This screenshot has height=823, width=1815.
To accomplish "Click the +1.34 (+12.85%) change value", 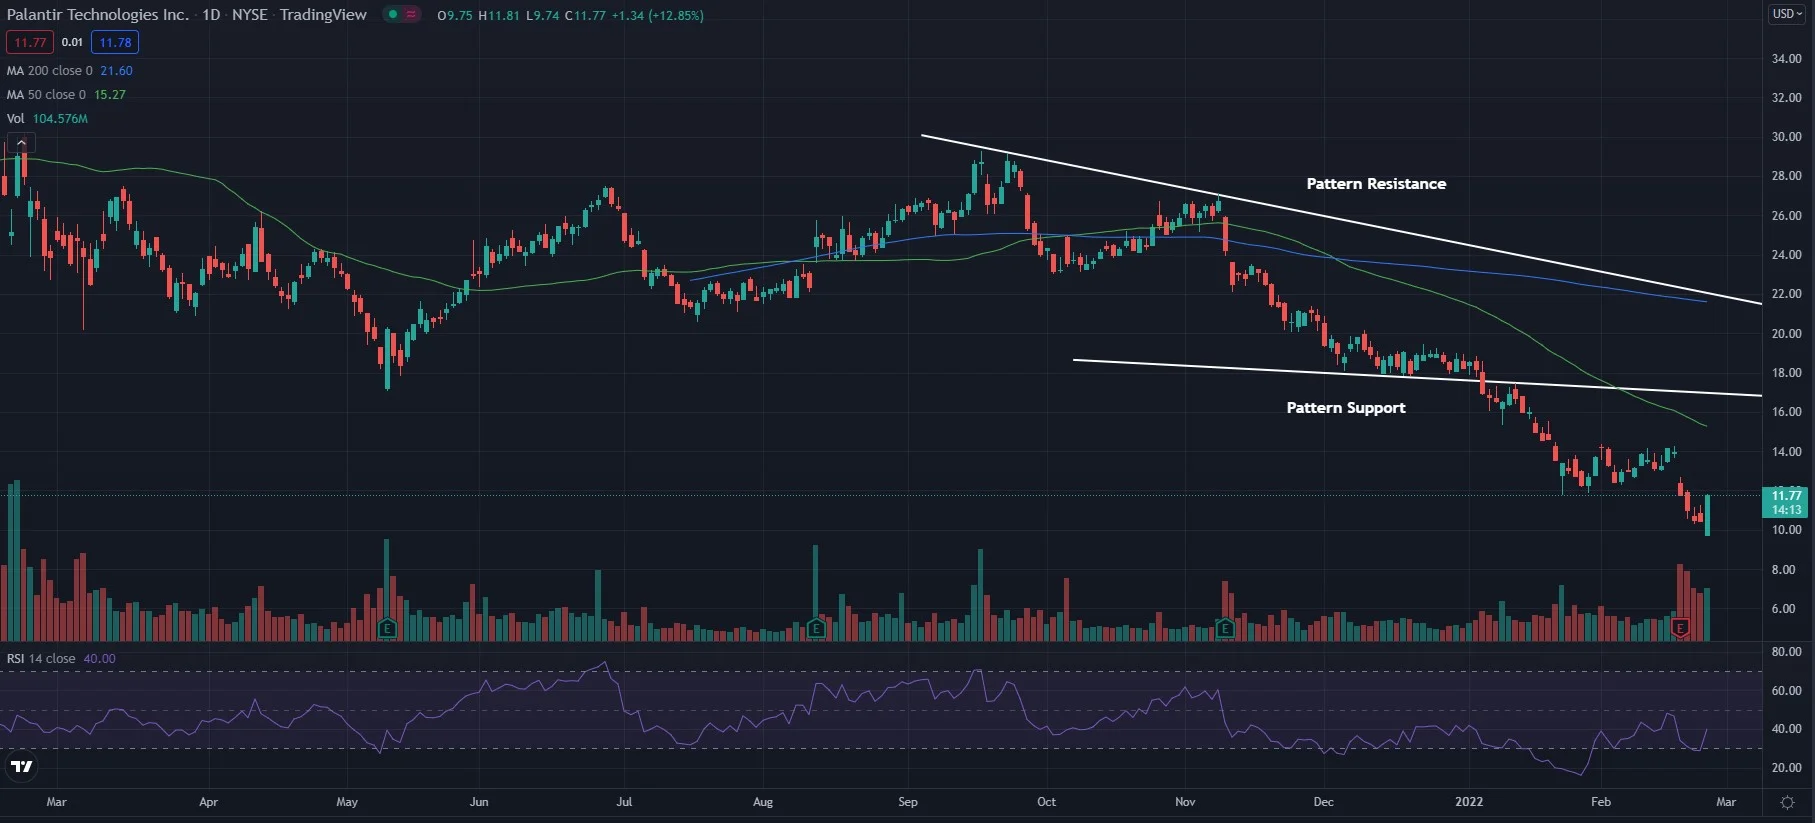I will click(x=658, y=16).
